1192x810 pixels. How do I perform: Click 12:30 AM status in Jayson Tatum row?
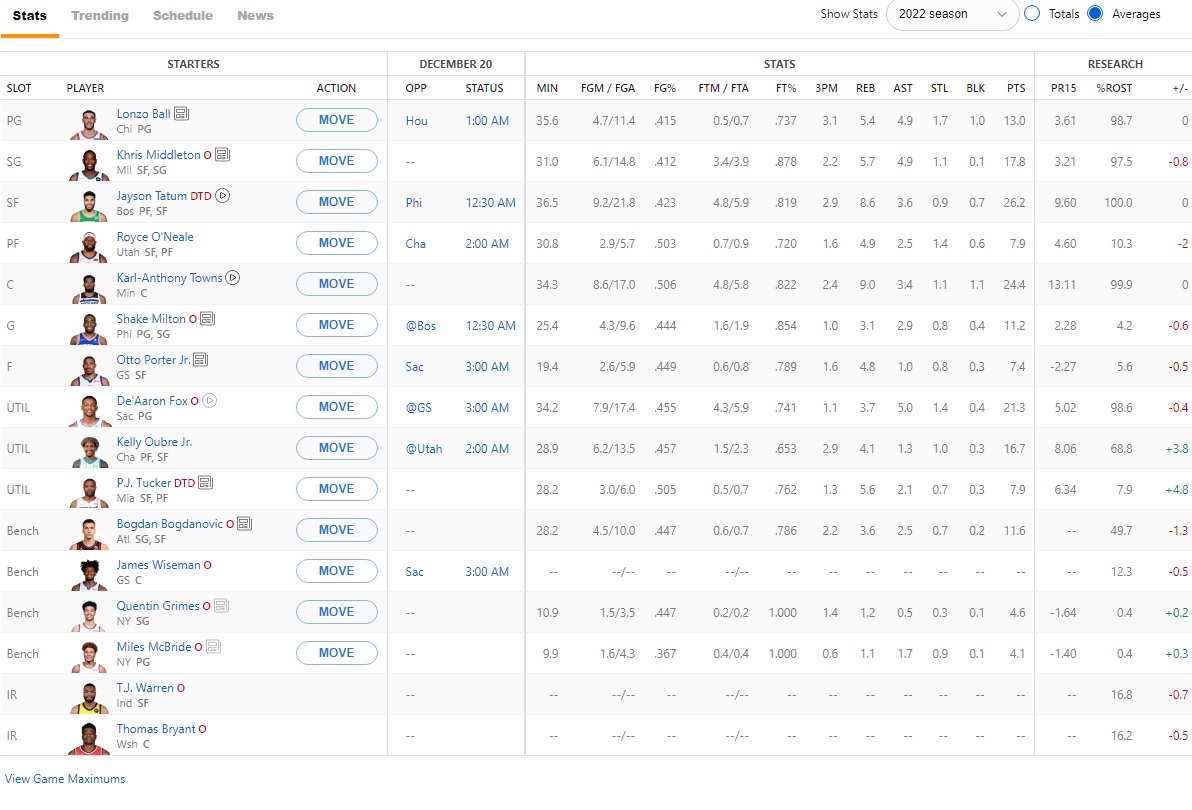490,203
